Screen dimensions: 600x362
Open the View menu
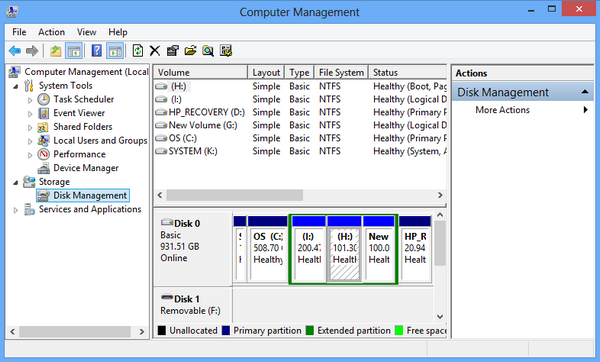pyautogui.click(x=86, y=32)
